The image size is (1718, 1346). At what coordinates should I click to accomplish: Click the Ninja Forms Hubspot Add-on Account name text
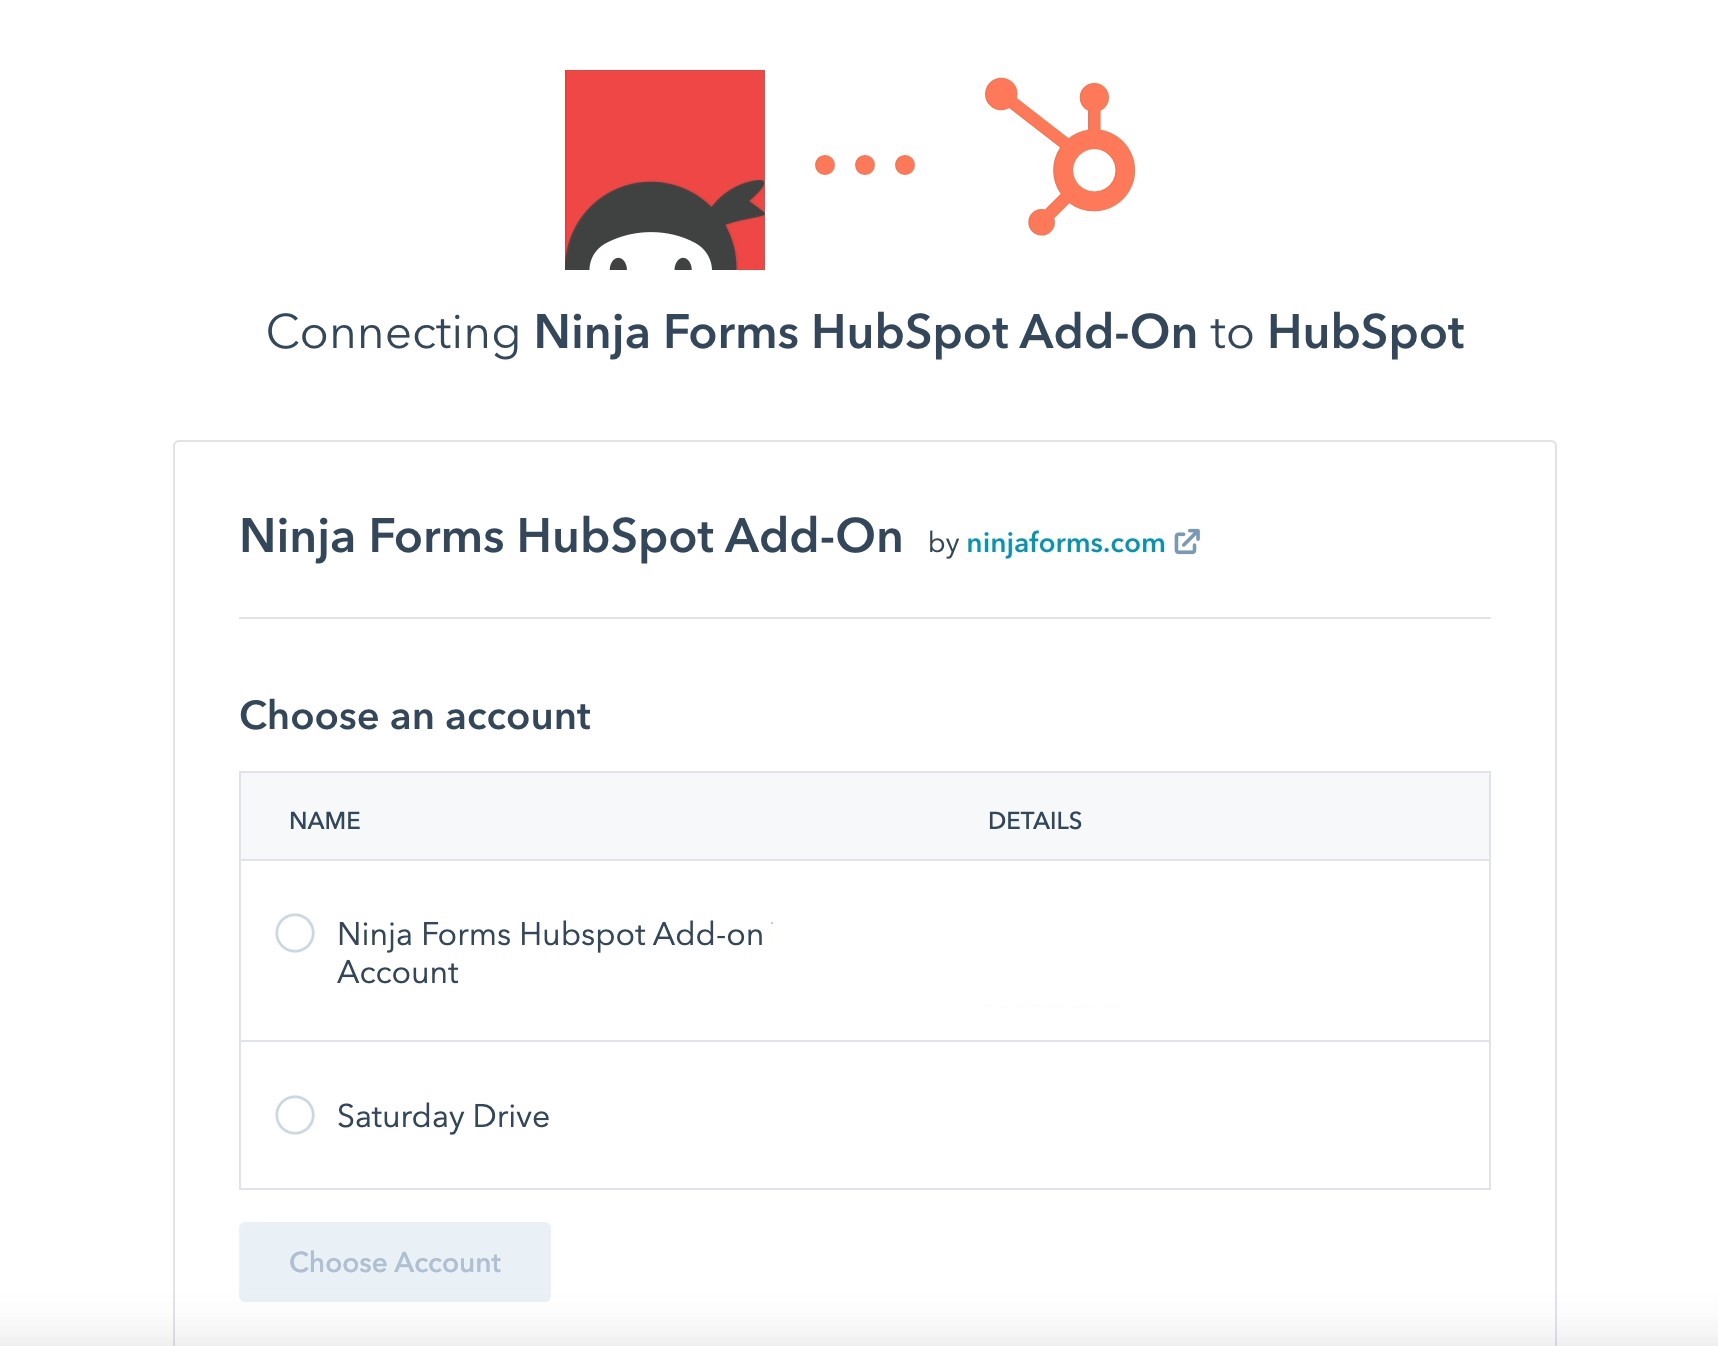point(549,952)
